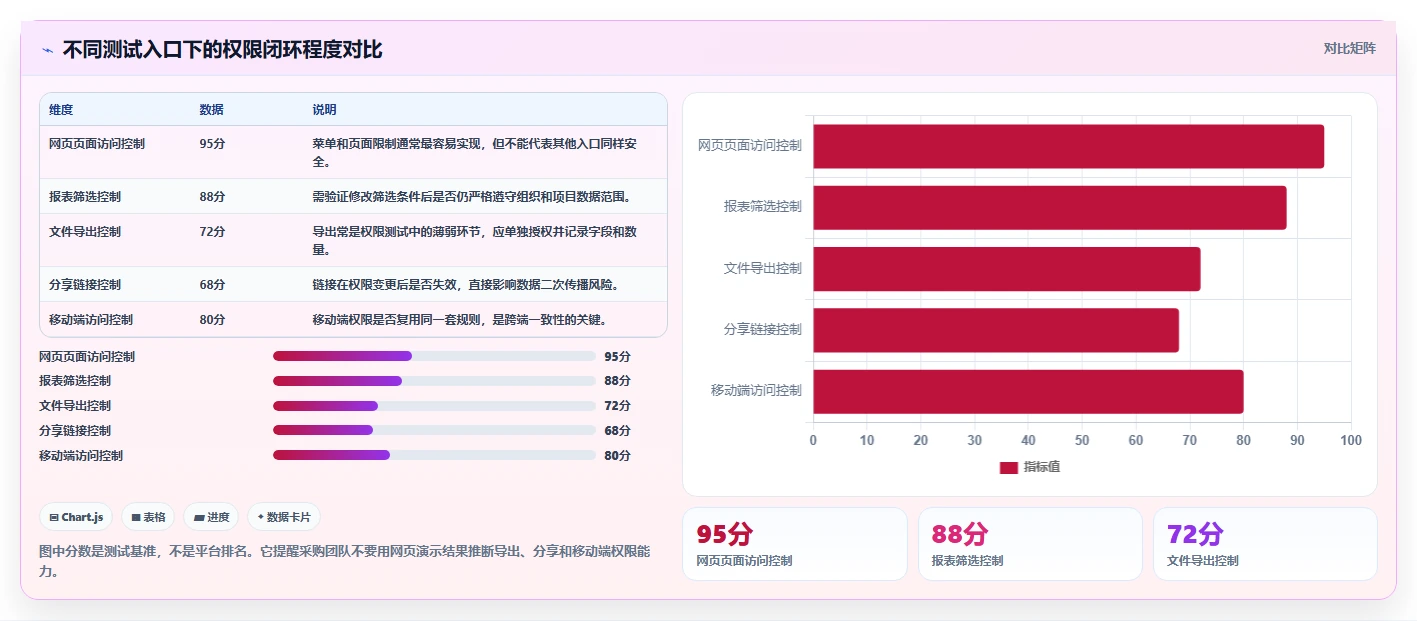Click 网页页面访问控制 in the table's first column
The height and width of the screenshot is (621, 1417).
97,144
